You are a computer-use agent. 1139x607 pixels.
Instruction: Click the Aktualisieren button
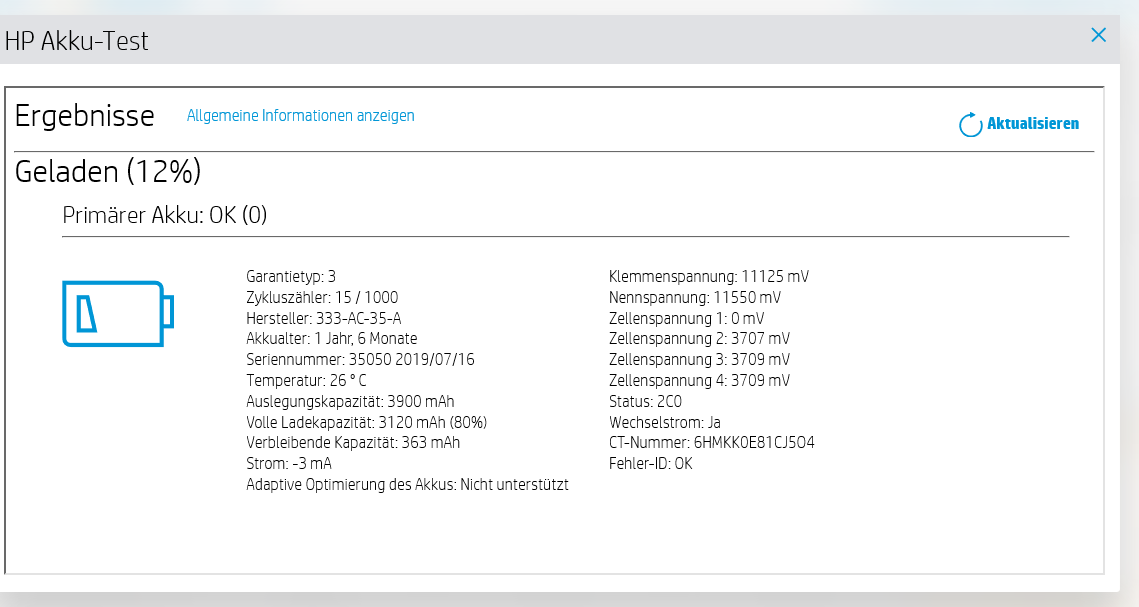point(1031,124)
